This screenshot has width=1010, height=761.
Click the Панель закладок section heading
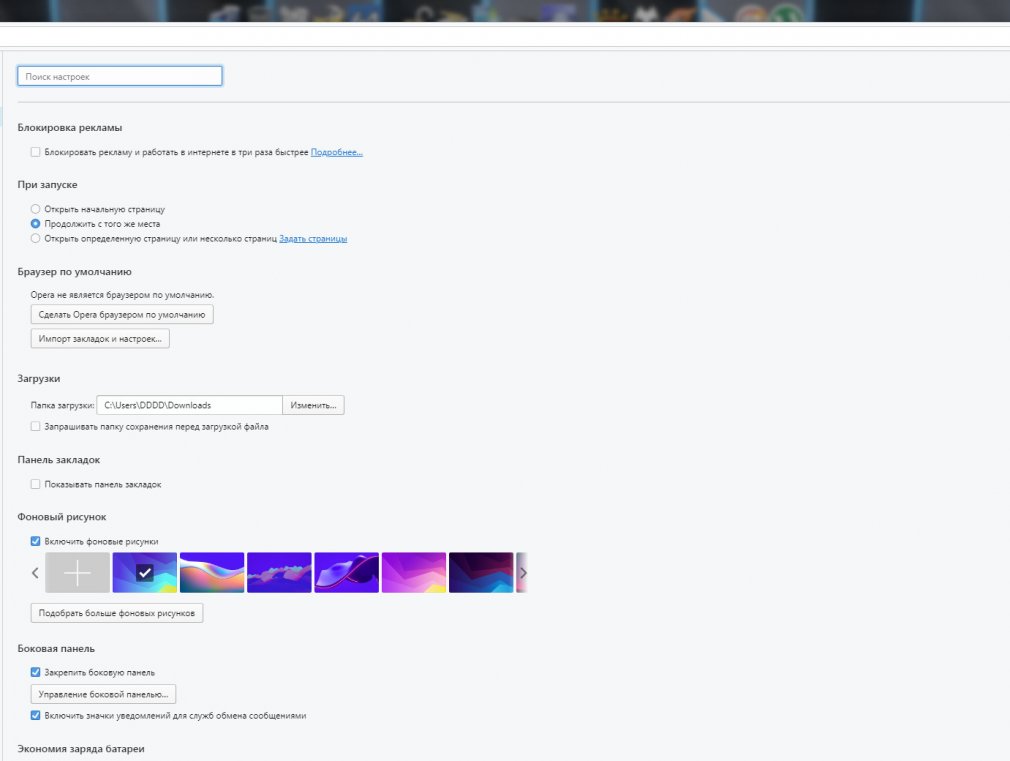(59, 460)
